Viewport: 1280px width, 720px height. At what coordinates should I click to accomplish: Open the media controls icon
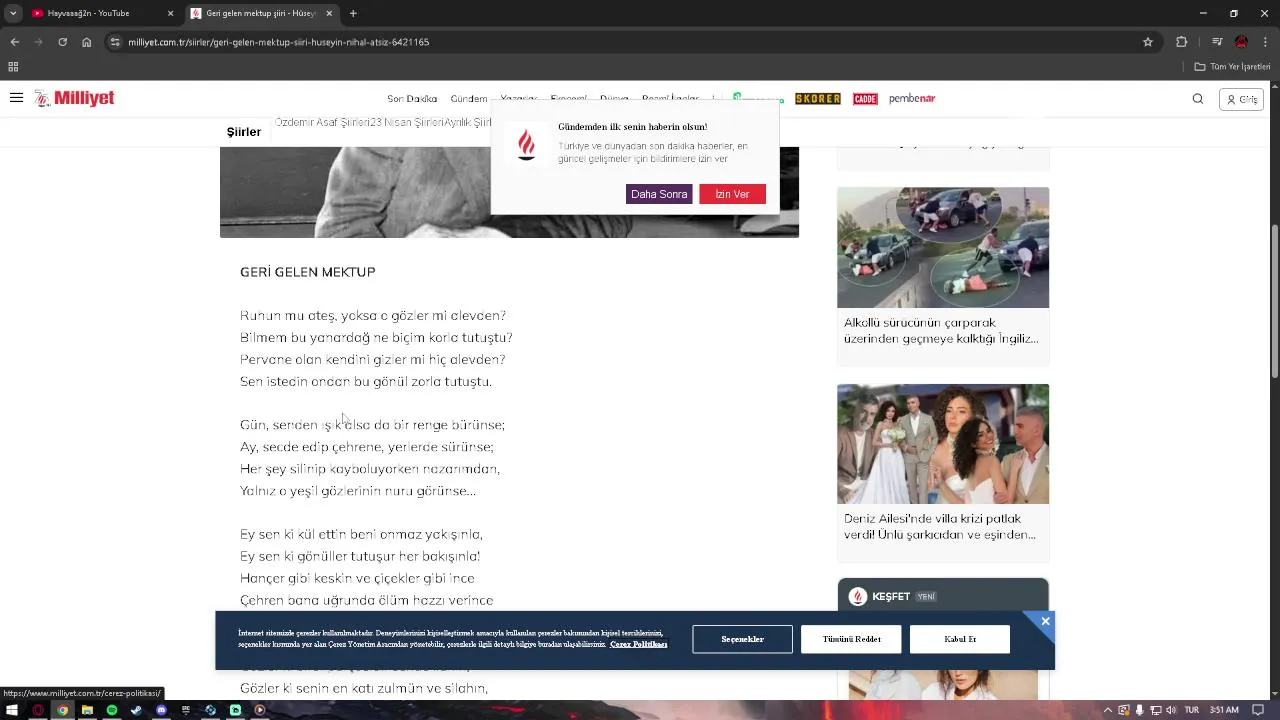pyautogui.click(x=1217, y=42)
